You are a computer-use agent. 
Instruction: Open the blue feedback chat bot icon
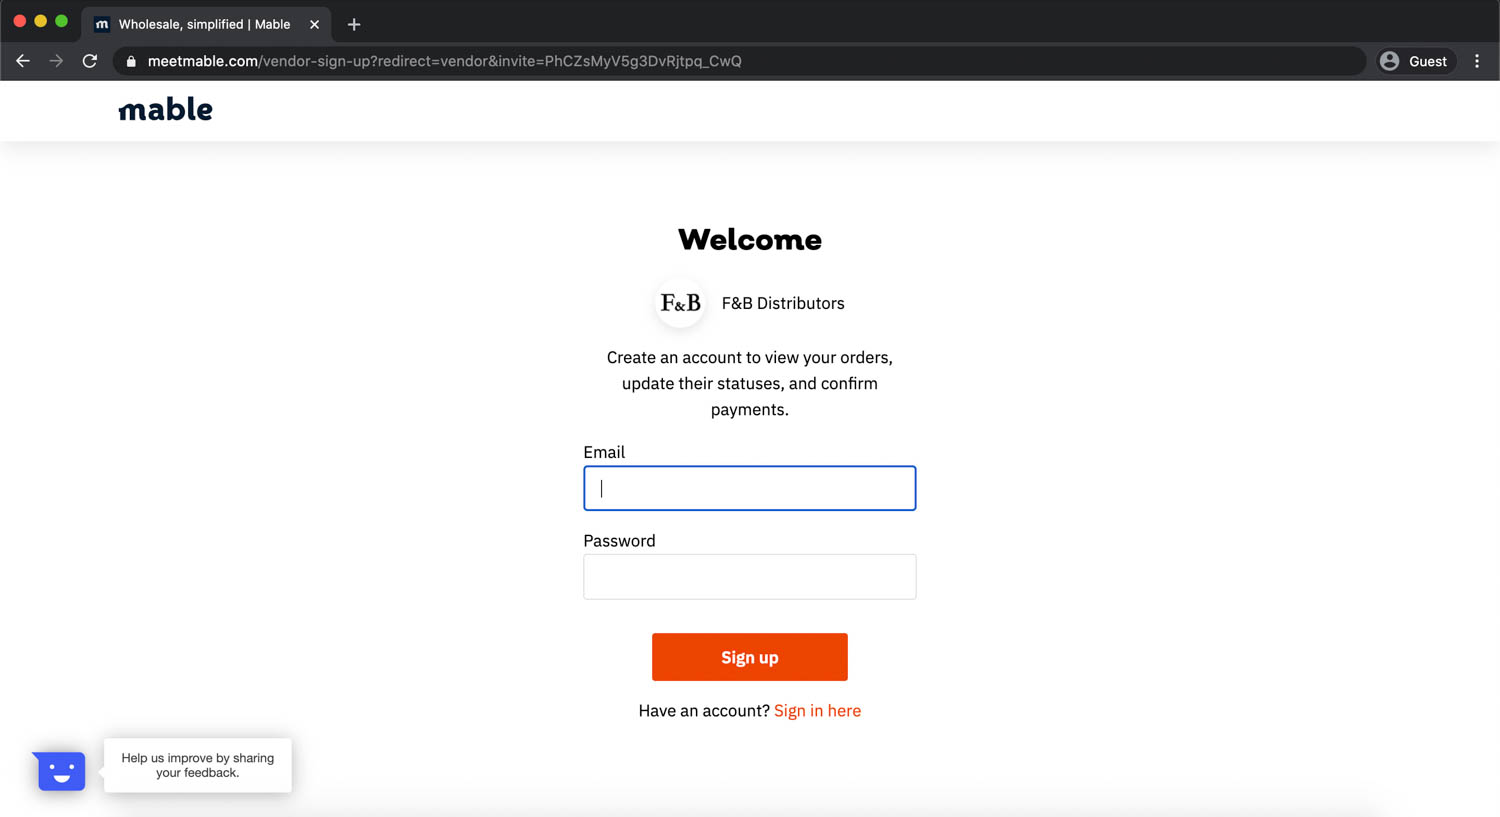(x=60, y=771)
